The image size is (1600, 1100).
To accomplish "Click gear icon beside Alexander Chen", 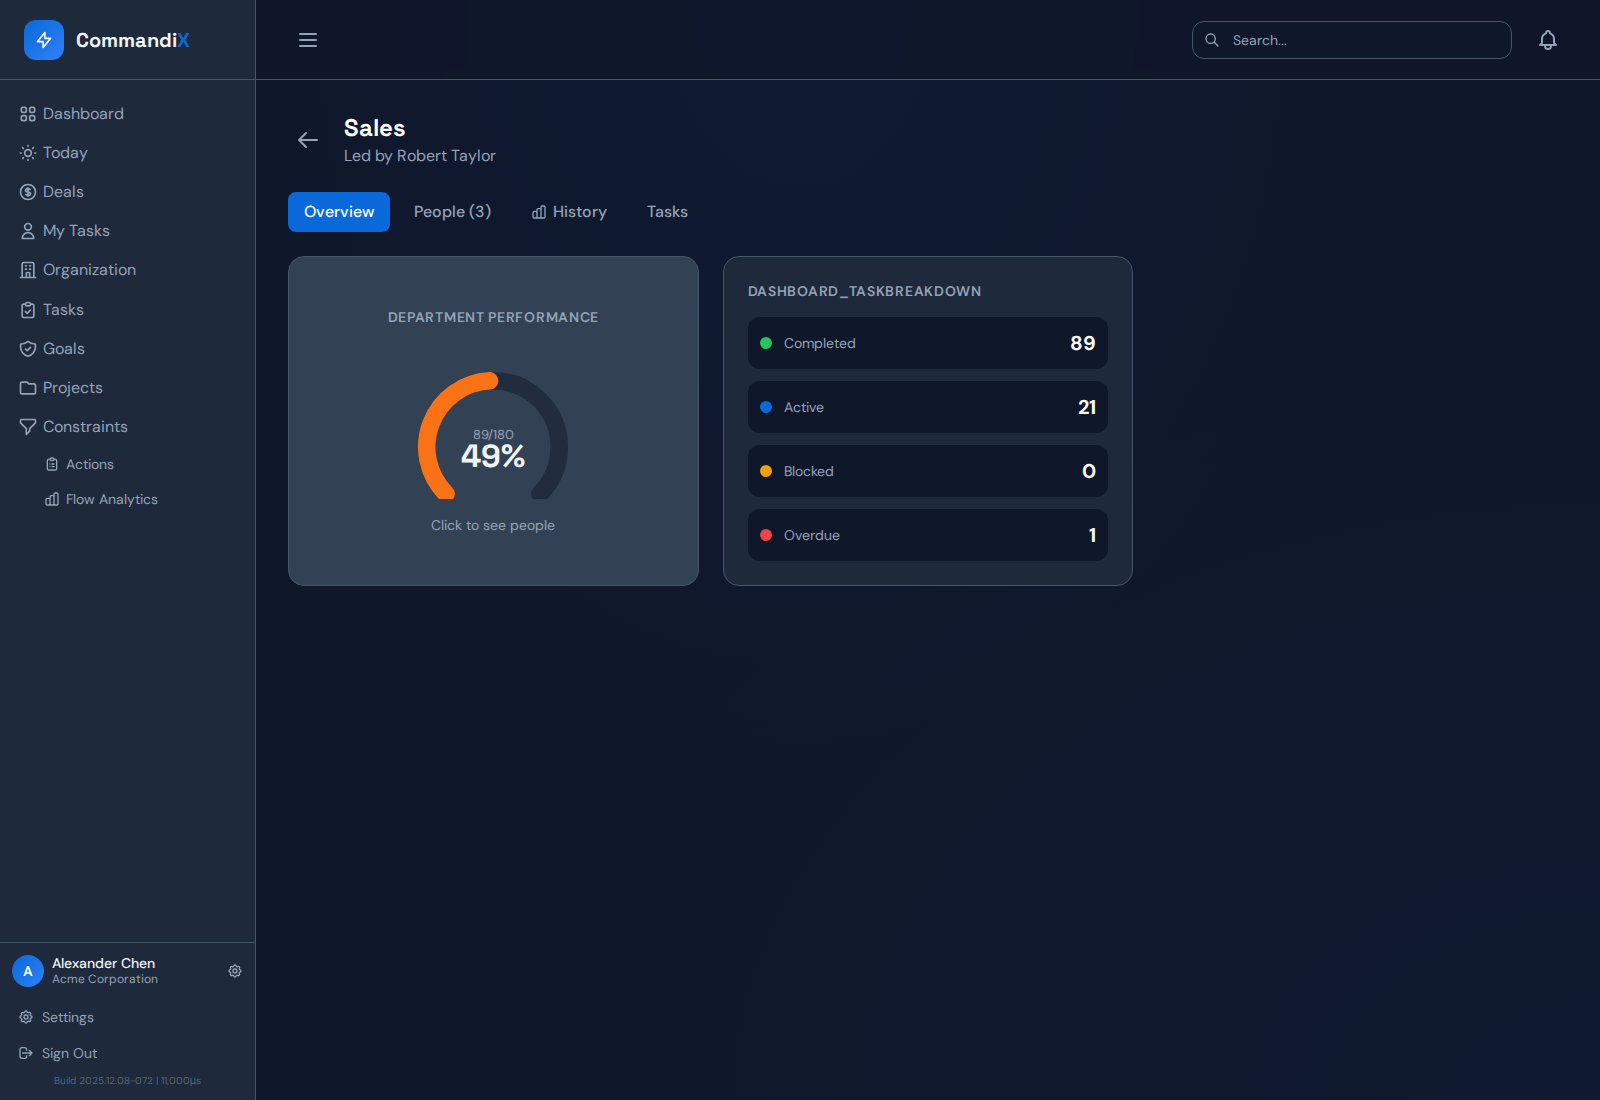I will click(x=235, y=971).
